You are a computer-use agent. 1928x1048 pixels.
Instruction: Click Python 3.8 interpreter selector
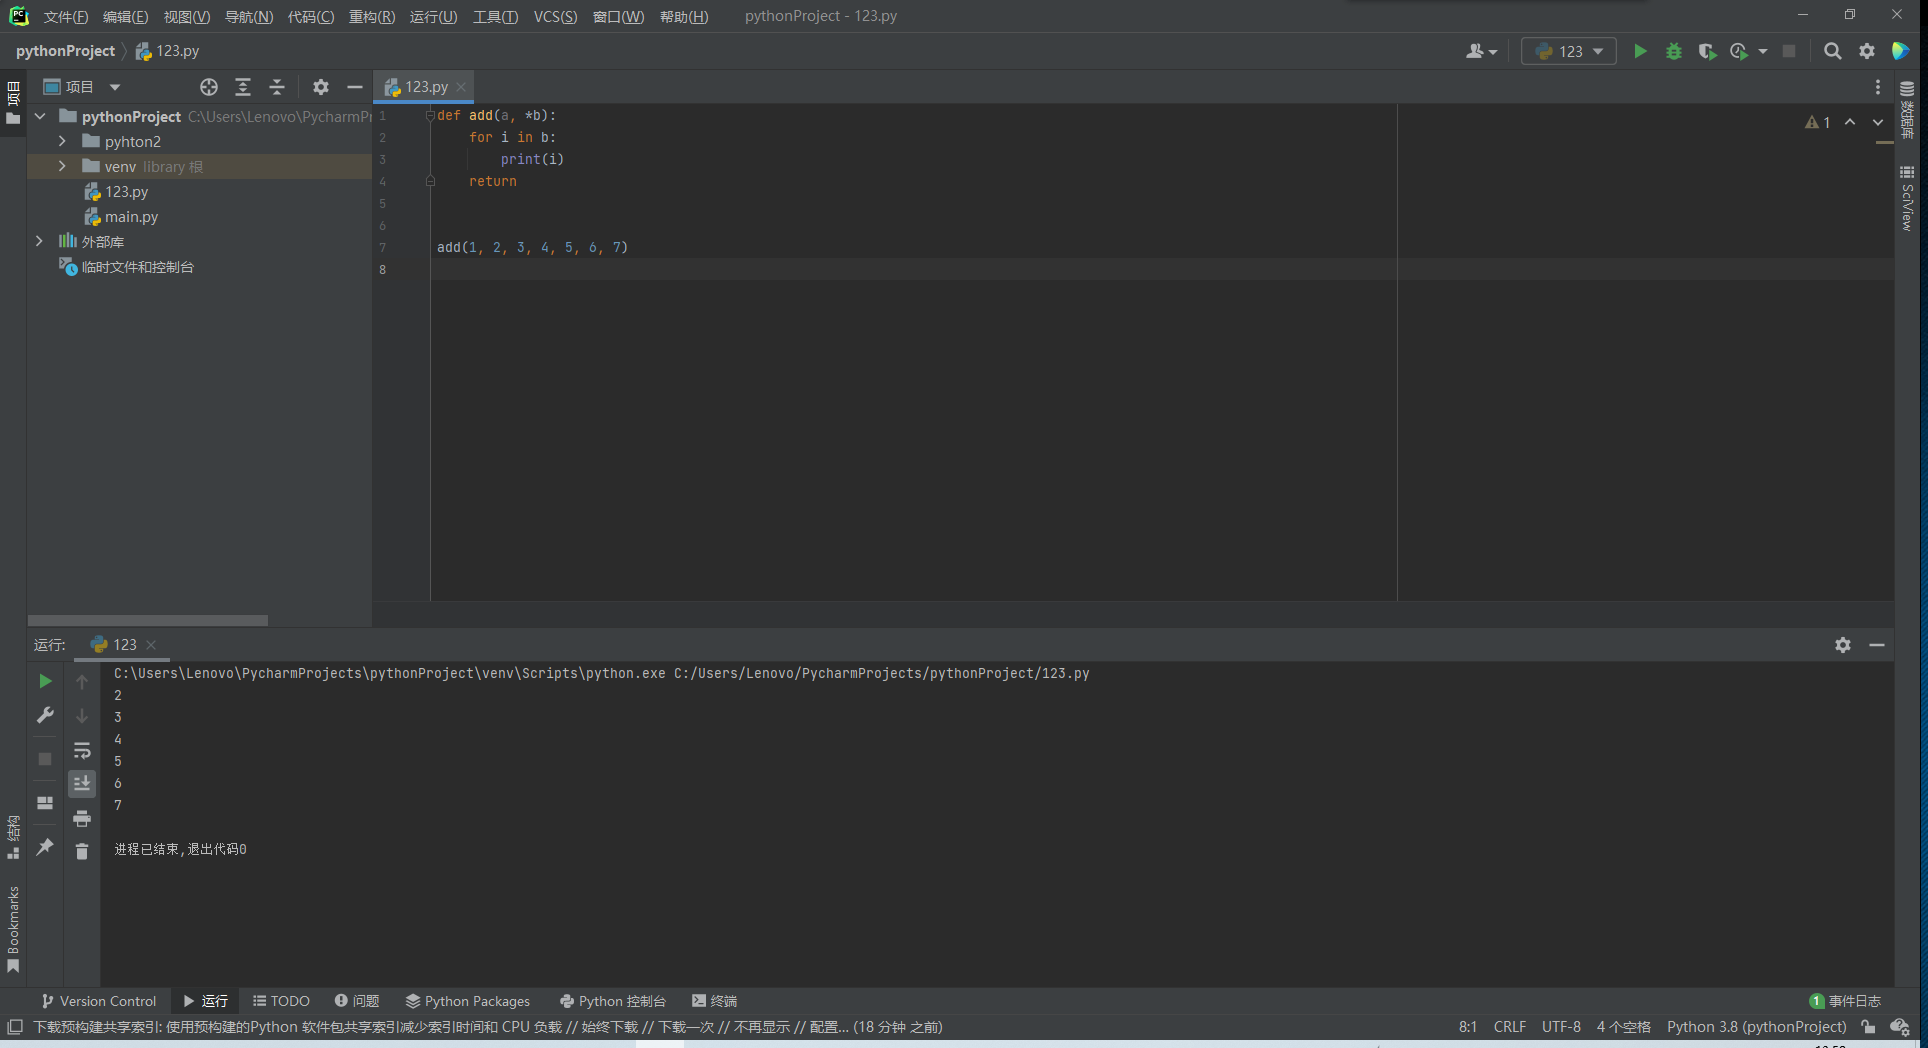(x=1756, y=1027)
